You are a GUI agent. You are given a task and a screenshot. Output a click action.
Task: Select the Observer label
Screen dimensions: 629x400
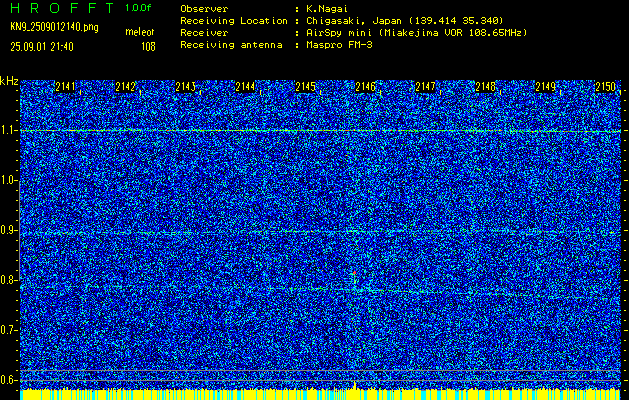point(204,9)
